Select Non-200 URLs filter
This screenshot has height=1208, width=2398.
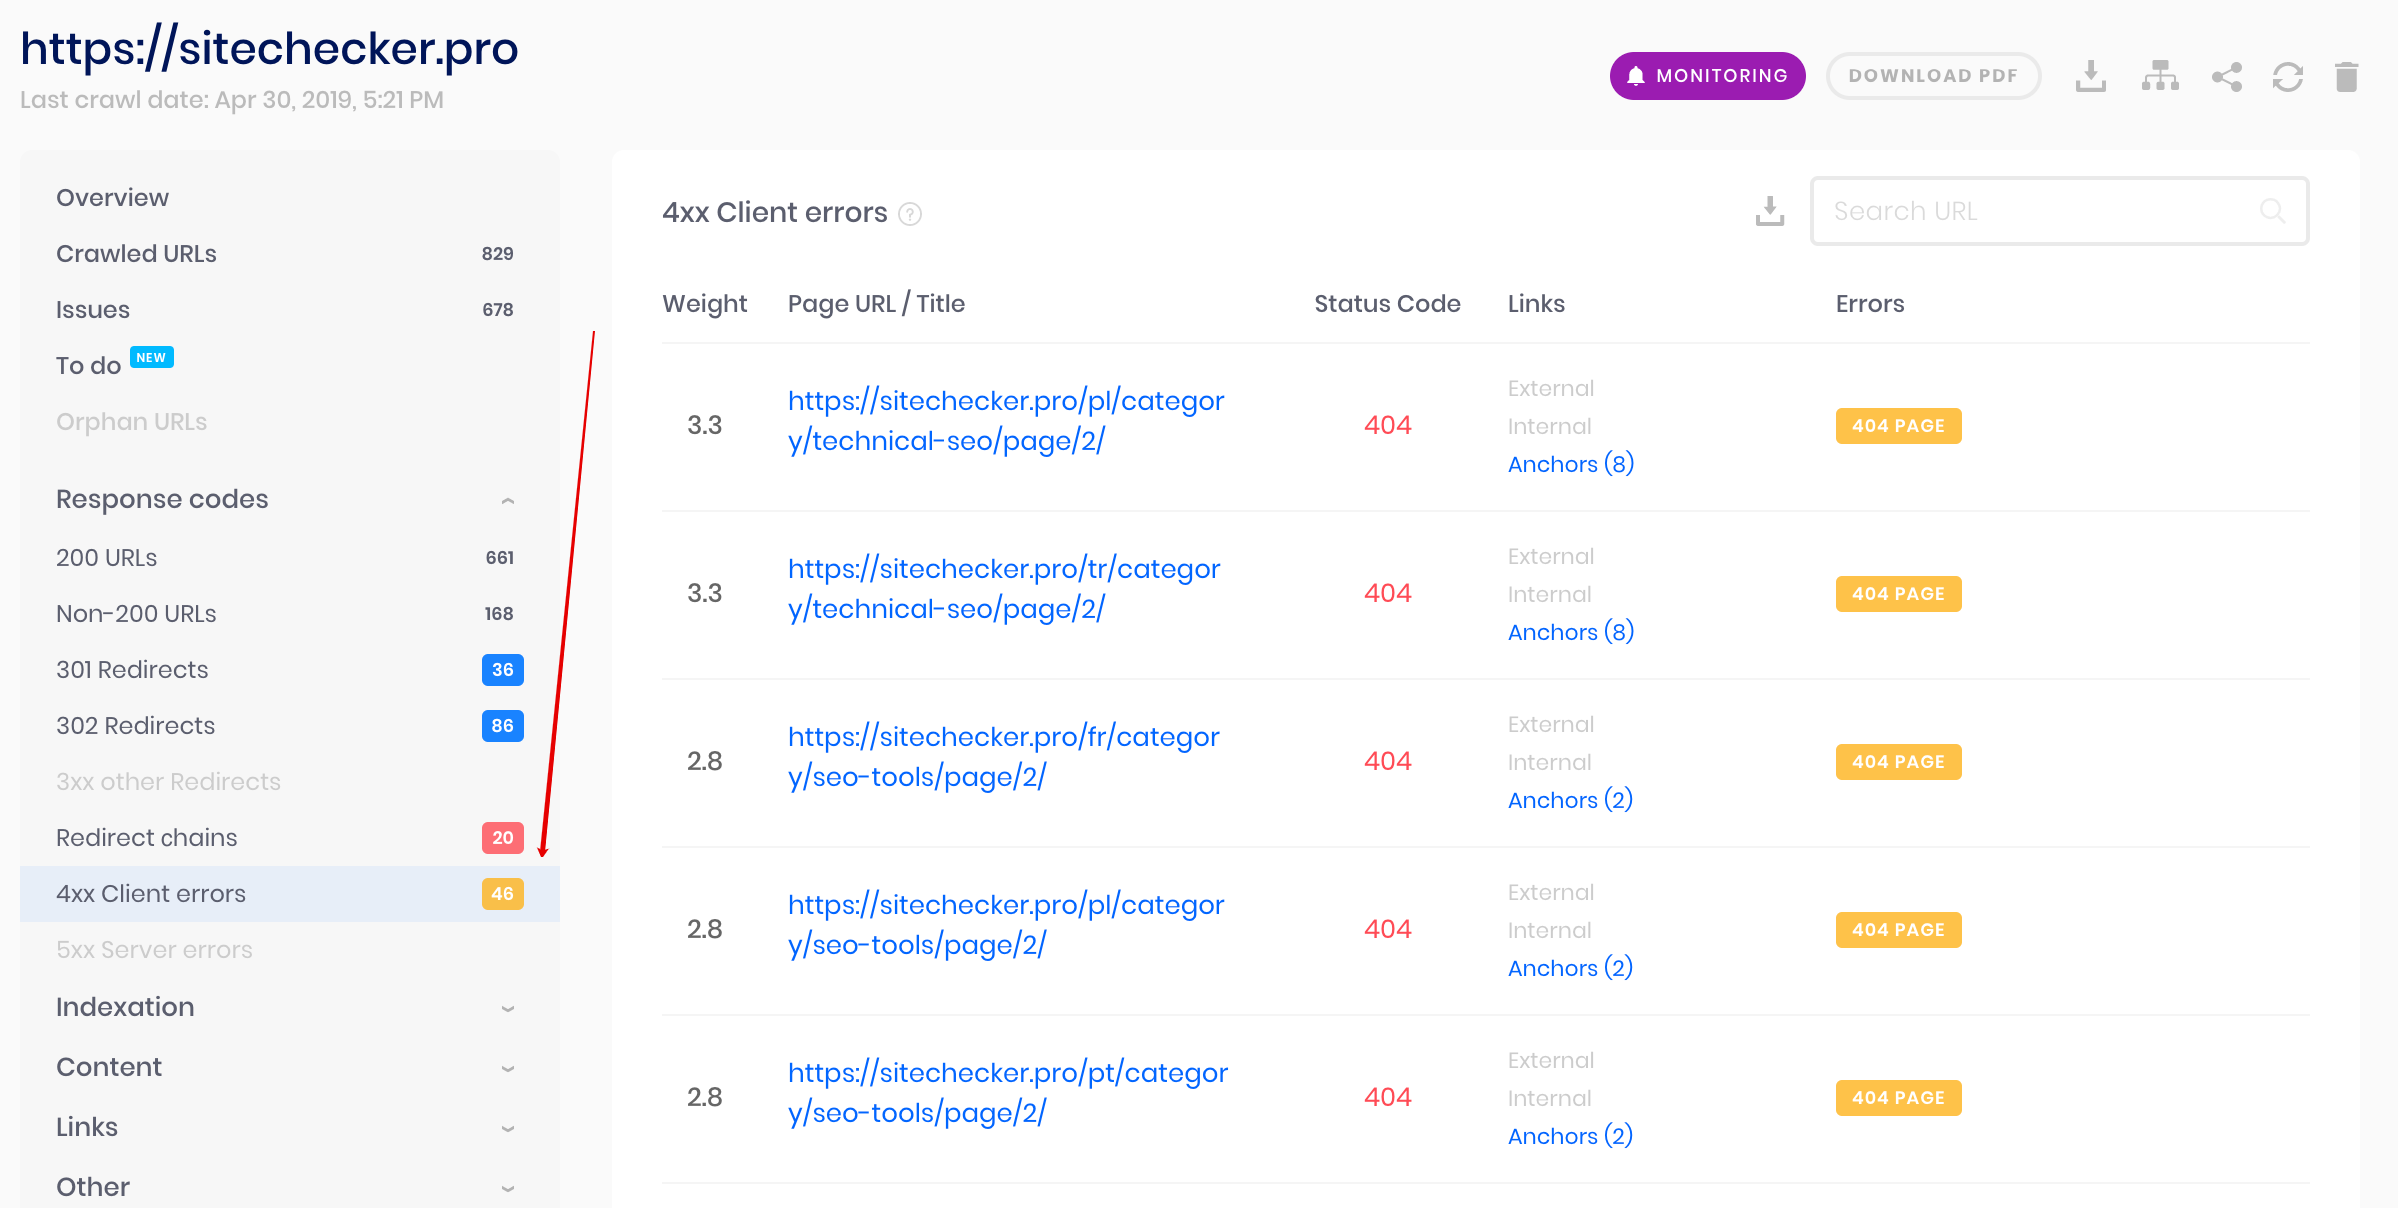tap(289, 614)
